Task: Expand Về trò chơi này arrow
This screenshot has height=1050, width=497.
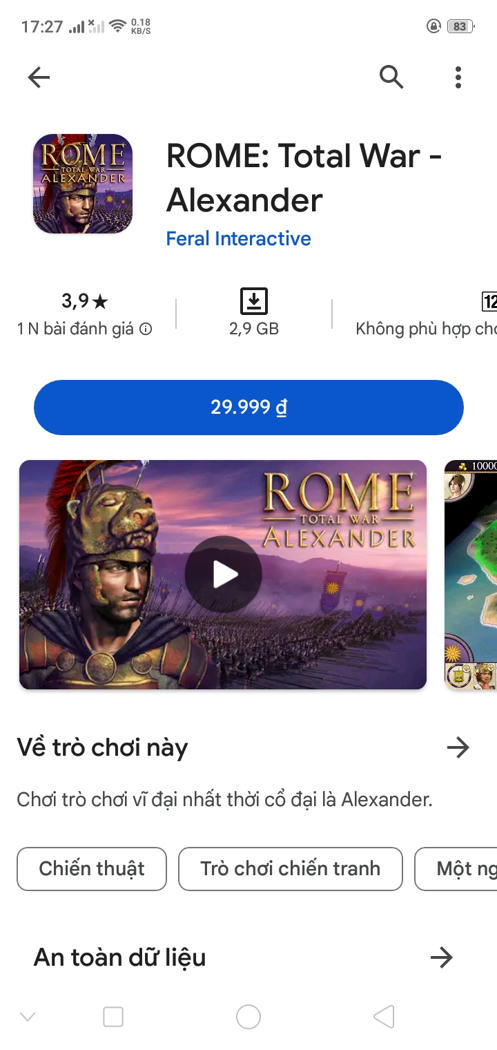Action: (458, 747)
